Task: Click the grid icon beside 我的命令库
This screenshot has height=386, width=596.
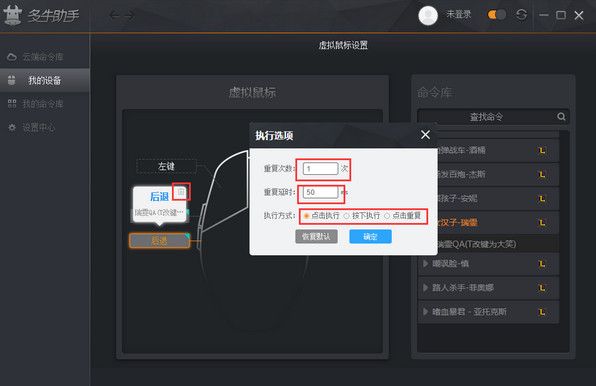Action: click(12, 104)
